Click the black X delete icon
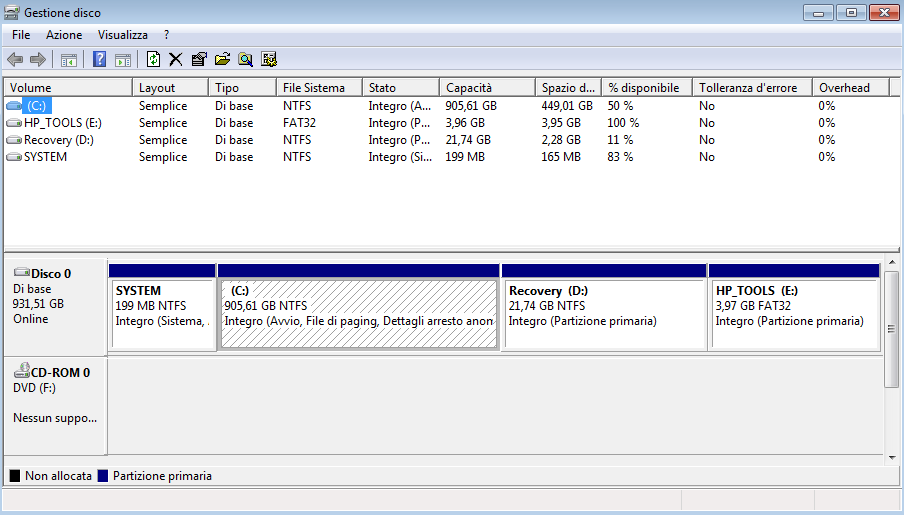Viewport: 904px width, 515px height. point(175,59)
